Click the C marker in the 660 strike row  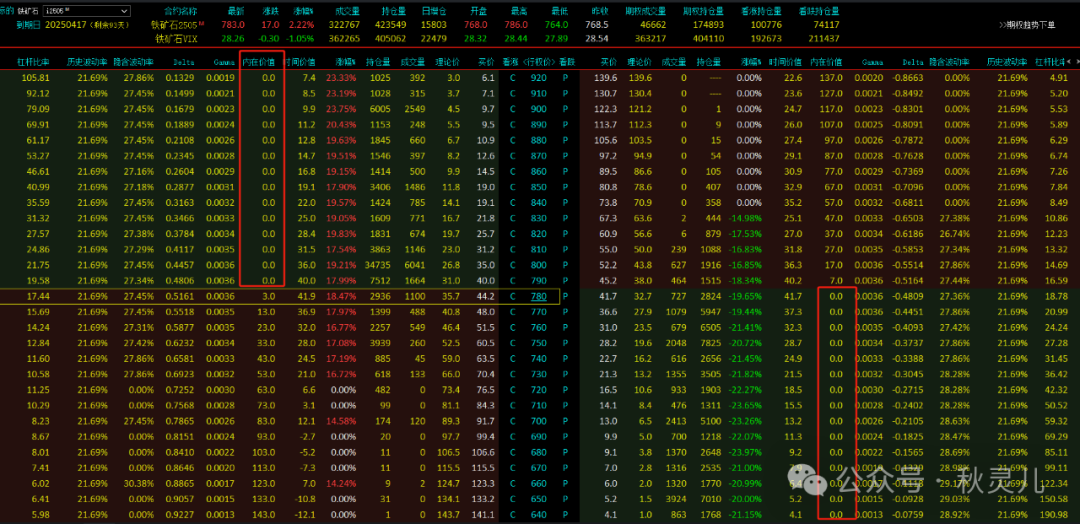pos(512,483)
